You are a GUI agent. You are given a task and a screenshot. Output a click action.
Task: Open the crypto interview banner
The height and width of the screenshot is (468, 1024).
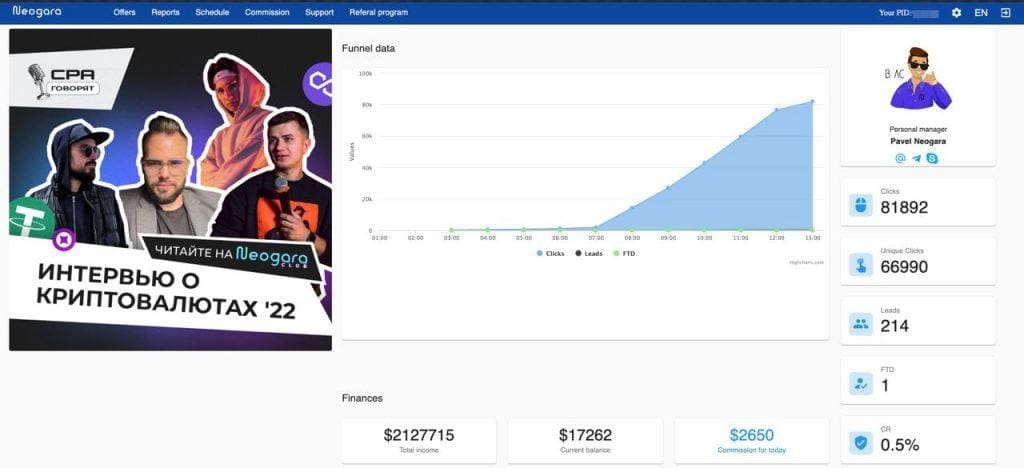click(x=170, y=189)
